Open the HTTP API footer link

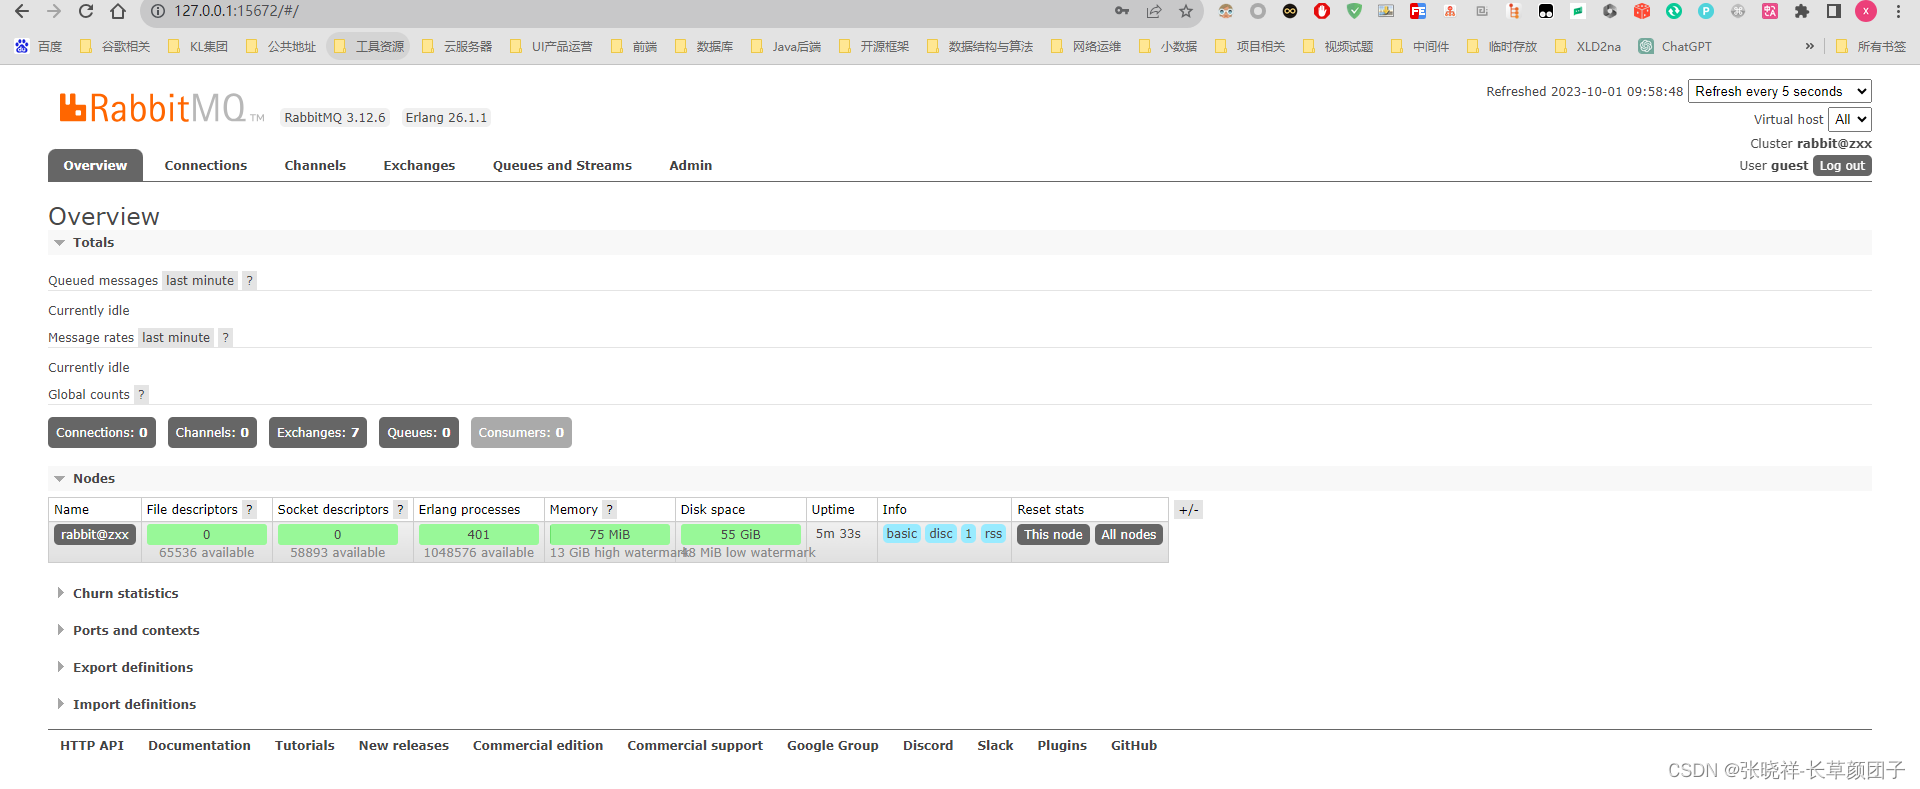[92, 746]
